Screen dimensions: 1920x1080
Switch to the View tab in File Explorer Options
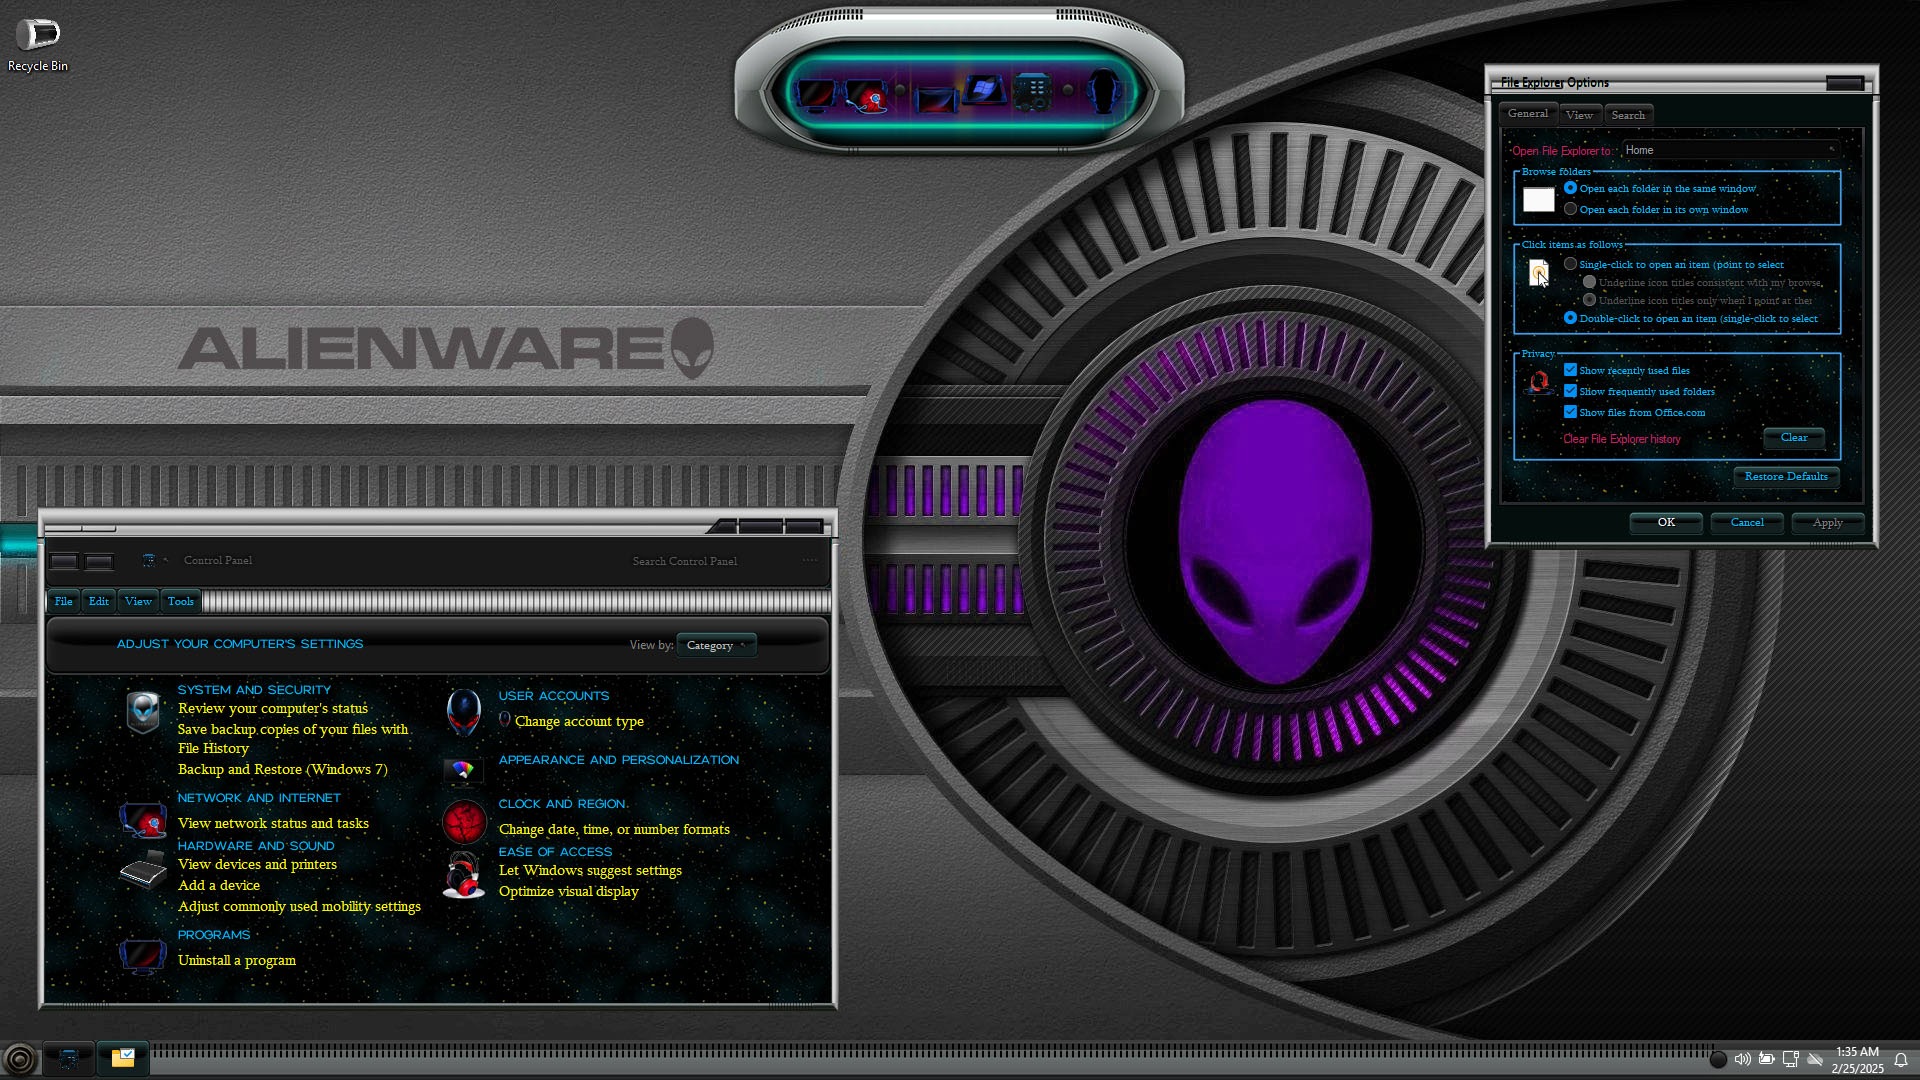point(1579,115)
